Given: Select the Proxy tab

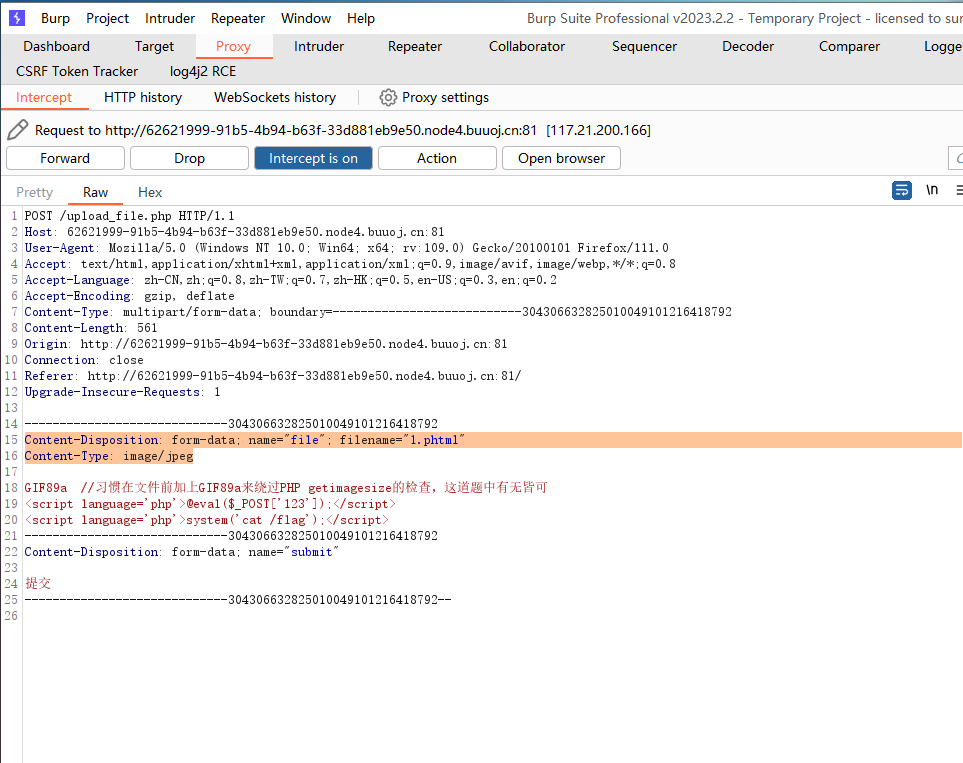Looking at the screenshot, I should 233,46.
